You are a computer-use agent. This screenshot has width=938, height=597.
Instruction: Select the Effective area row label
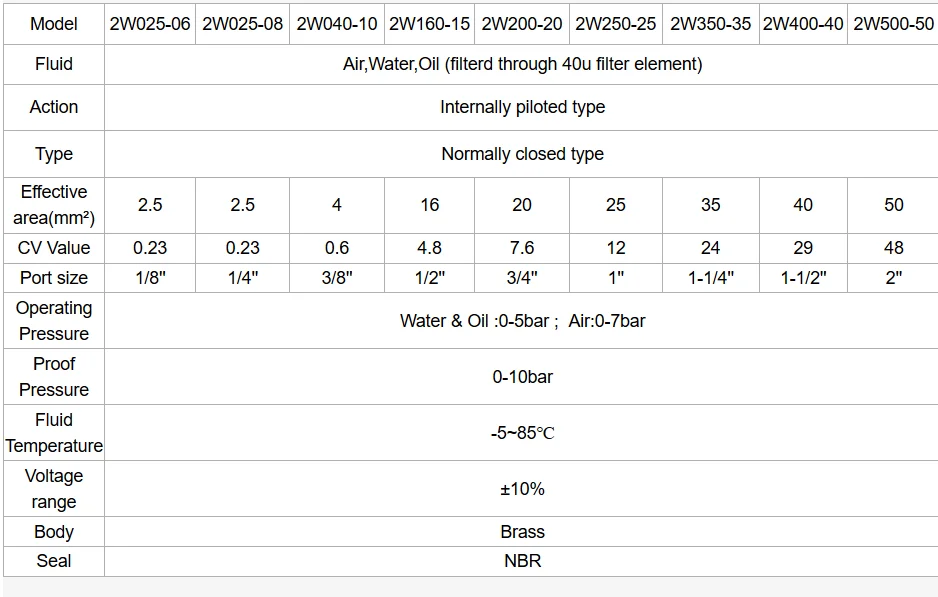54,205
